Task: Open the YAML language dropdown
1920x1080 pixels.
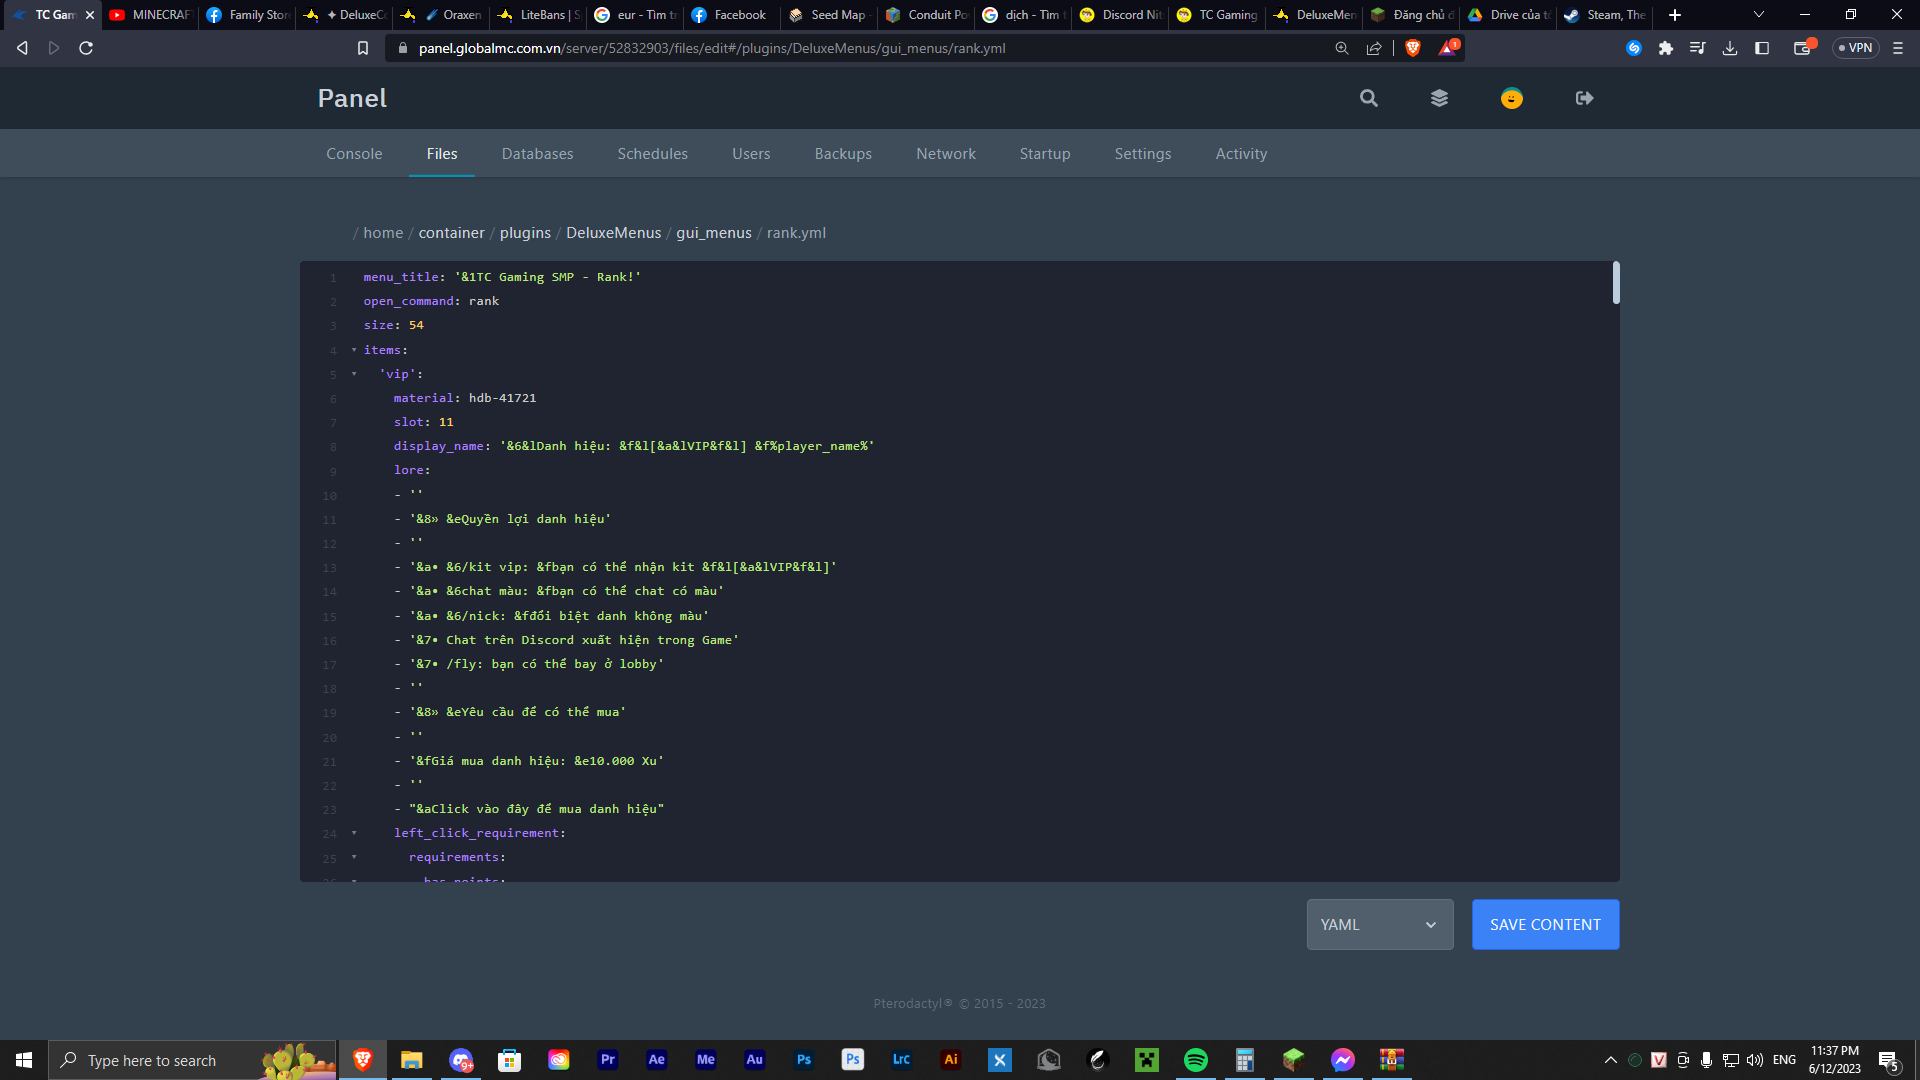Action: [1379, 924]
